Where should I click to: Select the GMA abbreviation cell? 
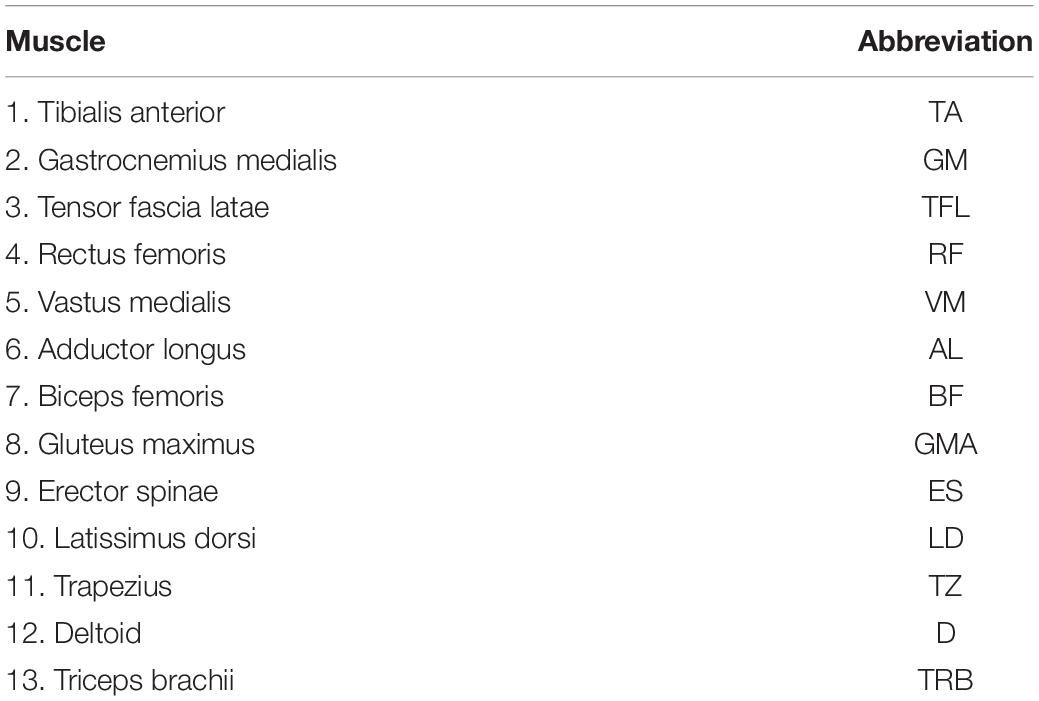point(945,445)
